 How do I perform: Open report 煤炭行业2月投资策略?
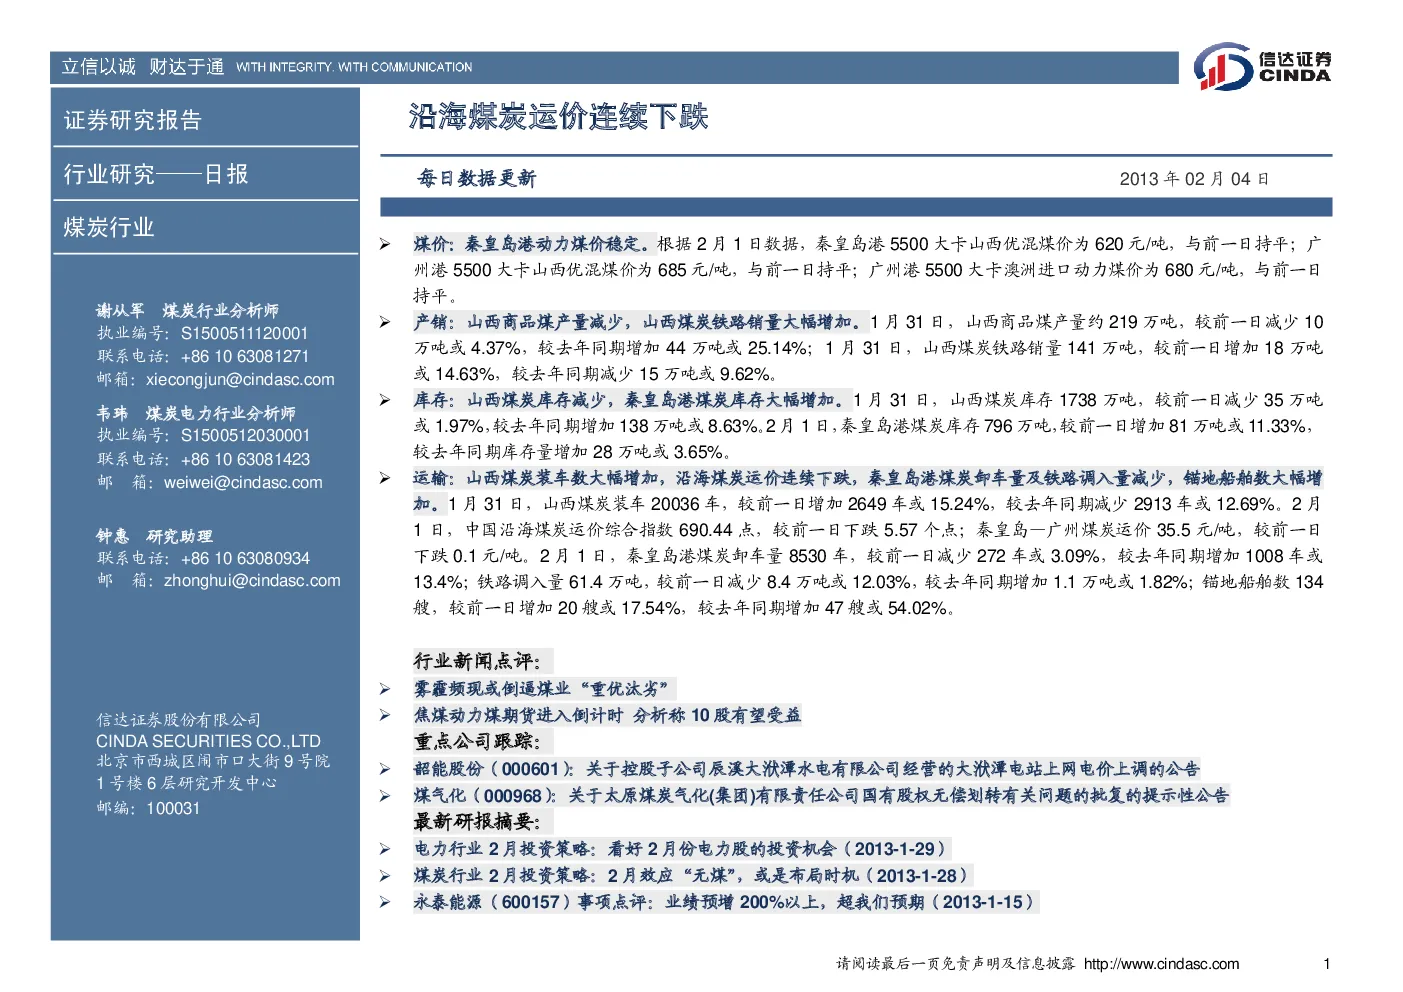pos(691,875)
